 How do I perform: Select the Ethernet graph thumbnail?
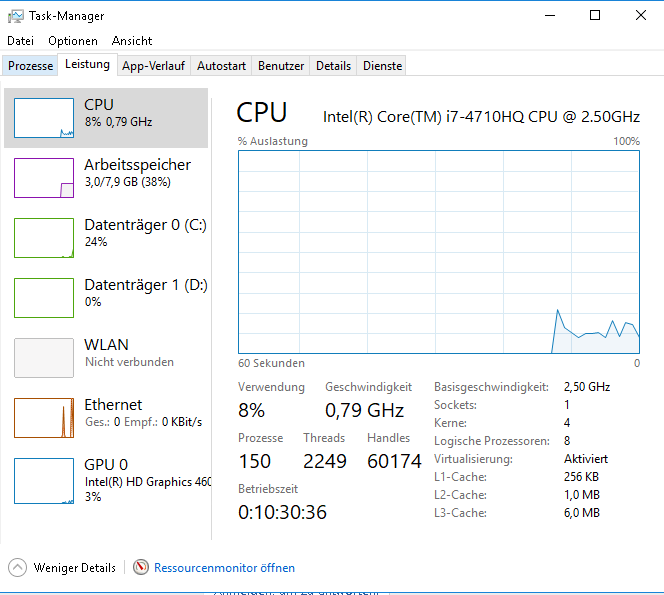click(x=44, y=418)
